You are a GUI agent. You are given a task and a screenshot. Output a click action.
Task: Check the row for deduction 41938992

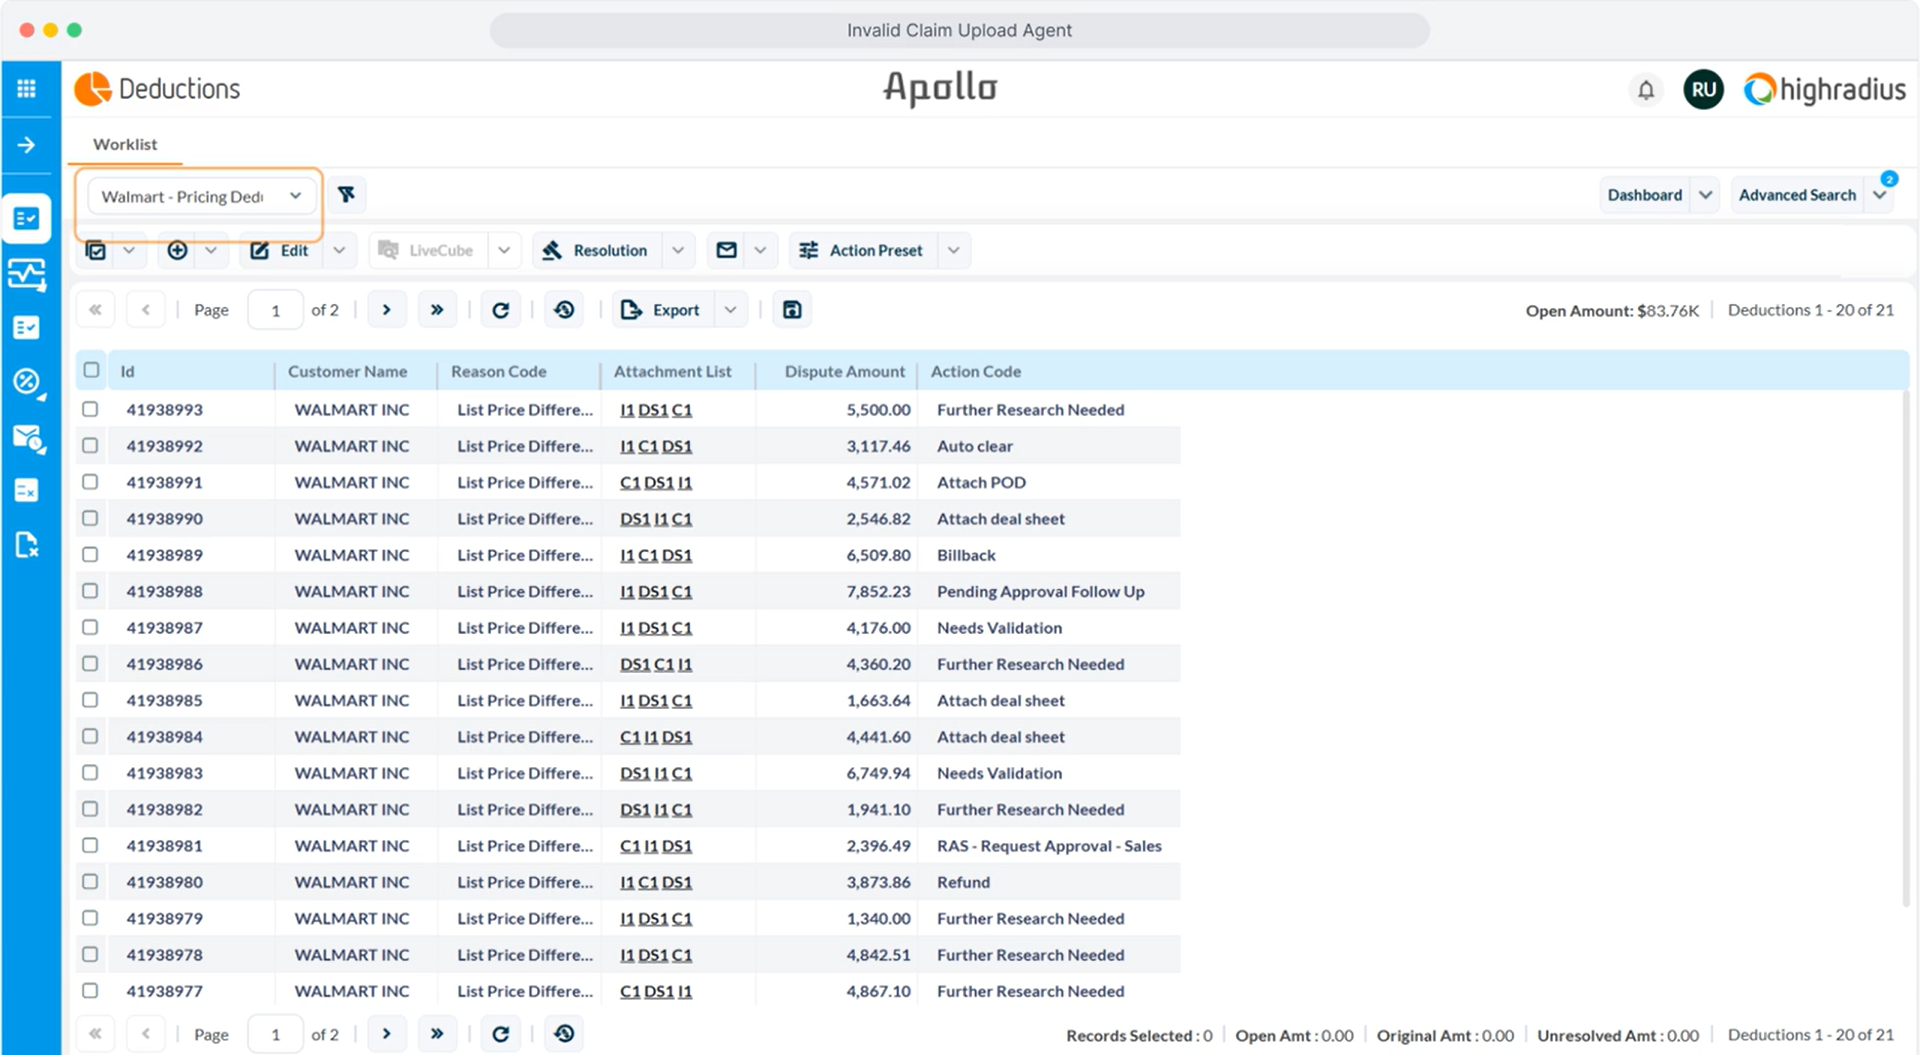[90, 445]
